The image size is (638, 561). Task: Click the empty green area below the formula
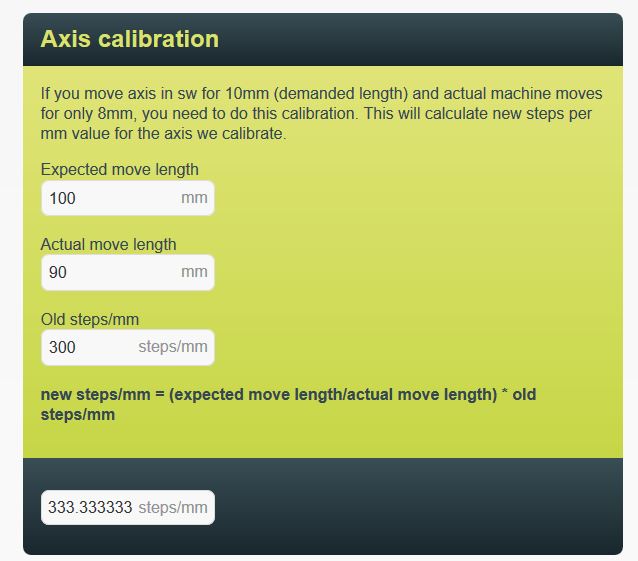pos(320,440)
